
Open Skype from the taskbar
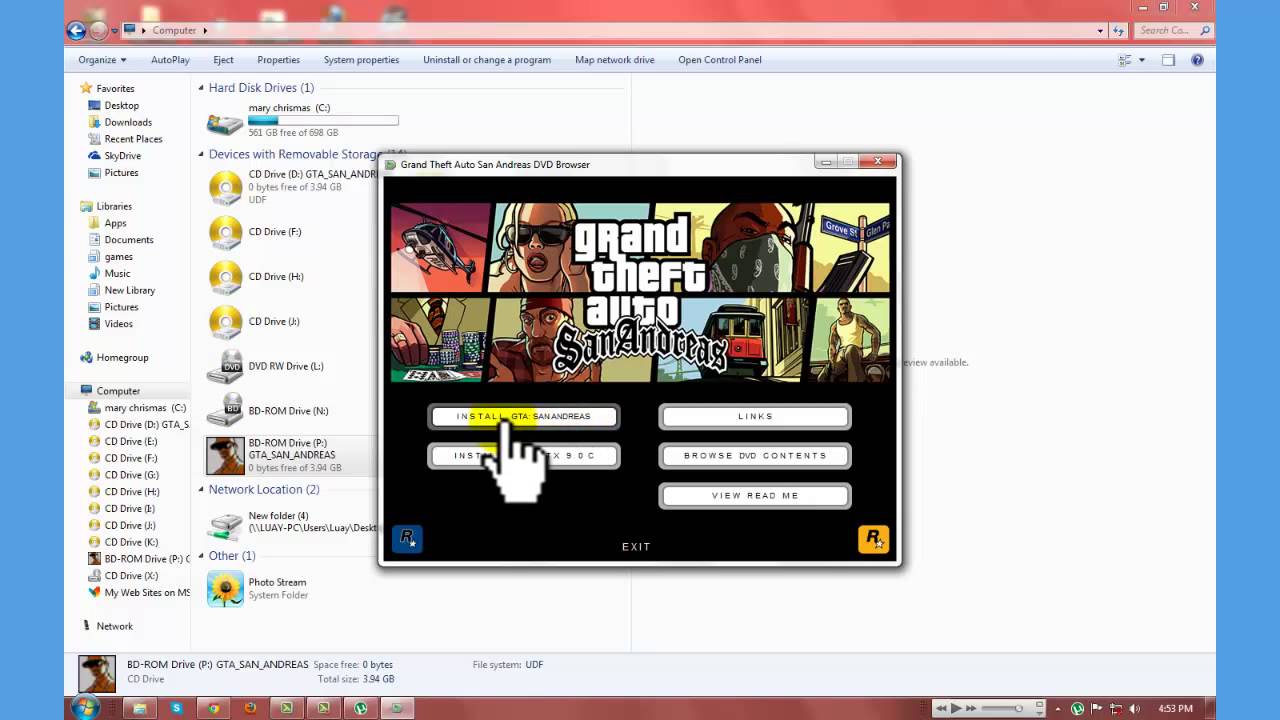click(x=176, y=708)
